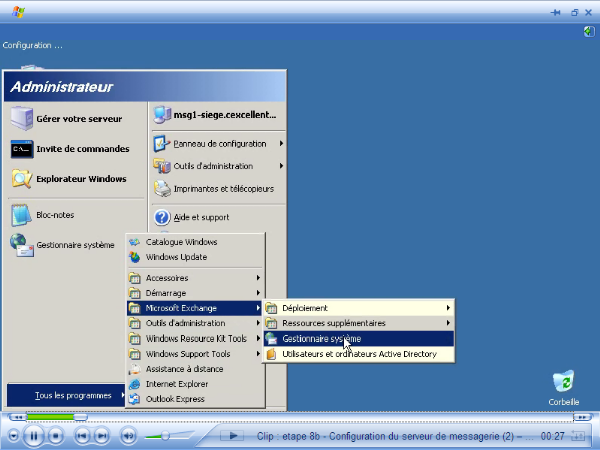
Task: Expand the Démarrage submenu arrow
Action: tap(258, 293)
